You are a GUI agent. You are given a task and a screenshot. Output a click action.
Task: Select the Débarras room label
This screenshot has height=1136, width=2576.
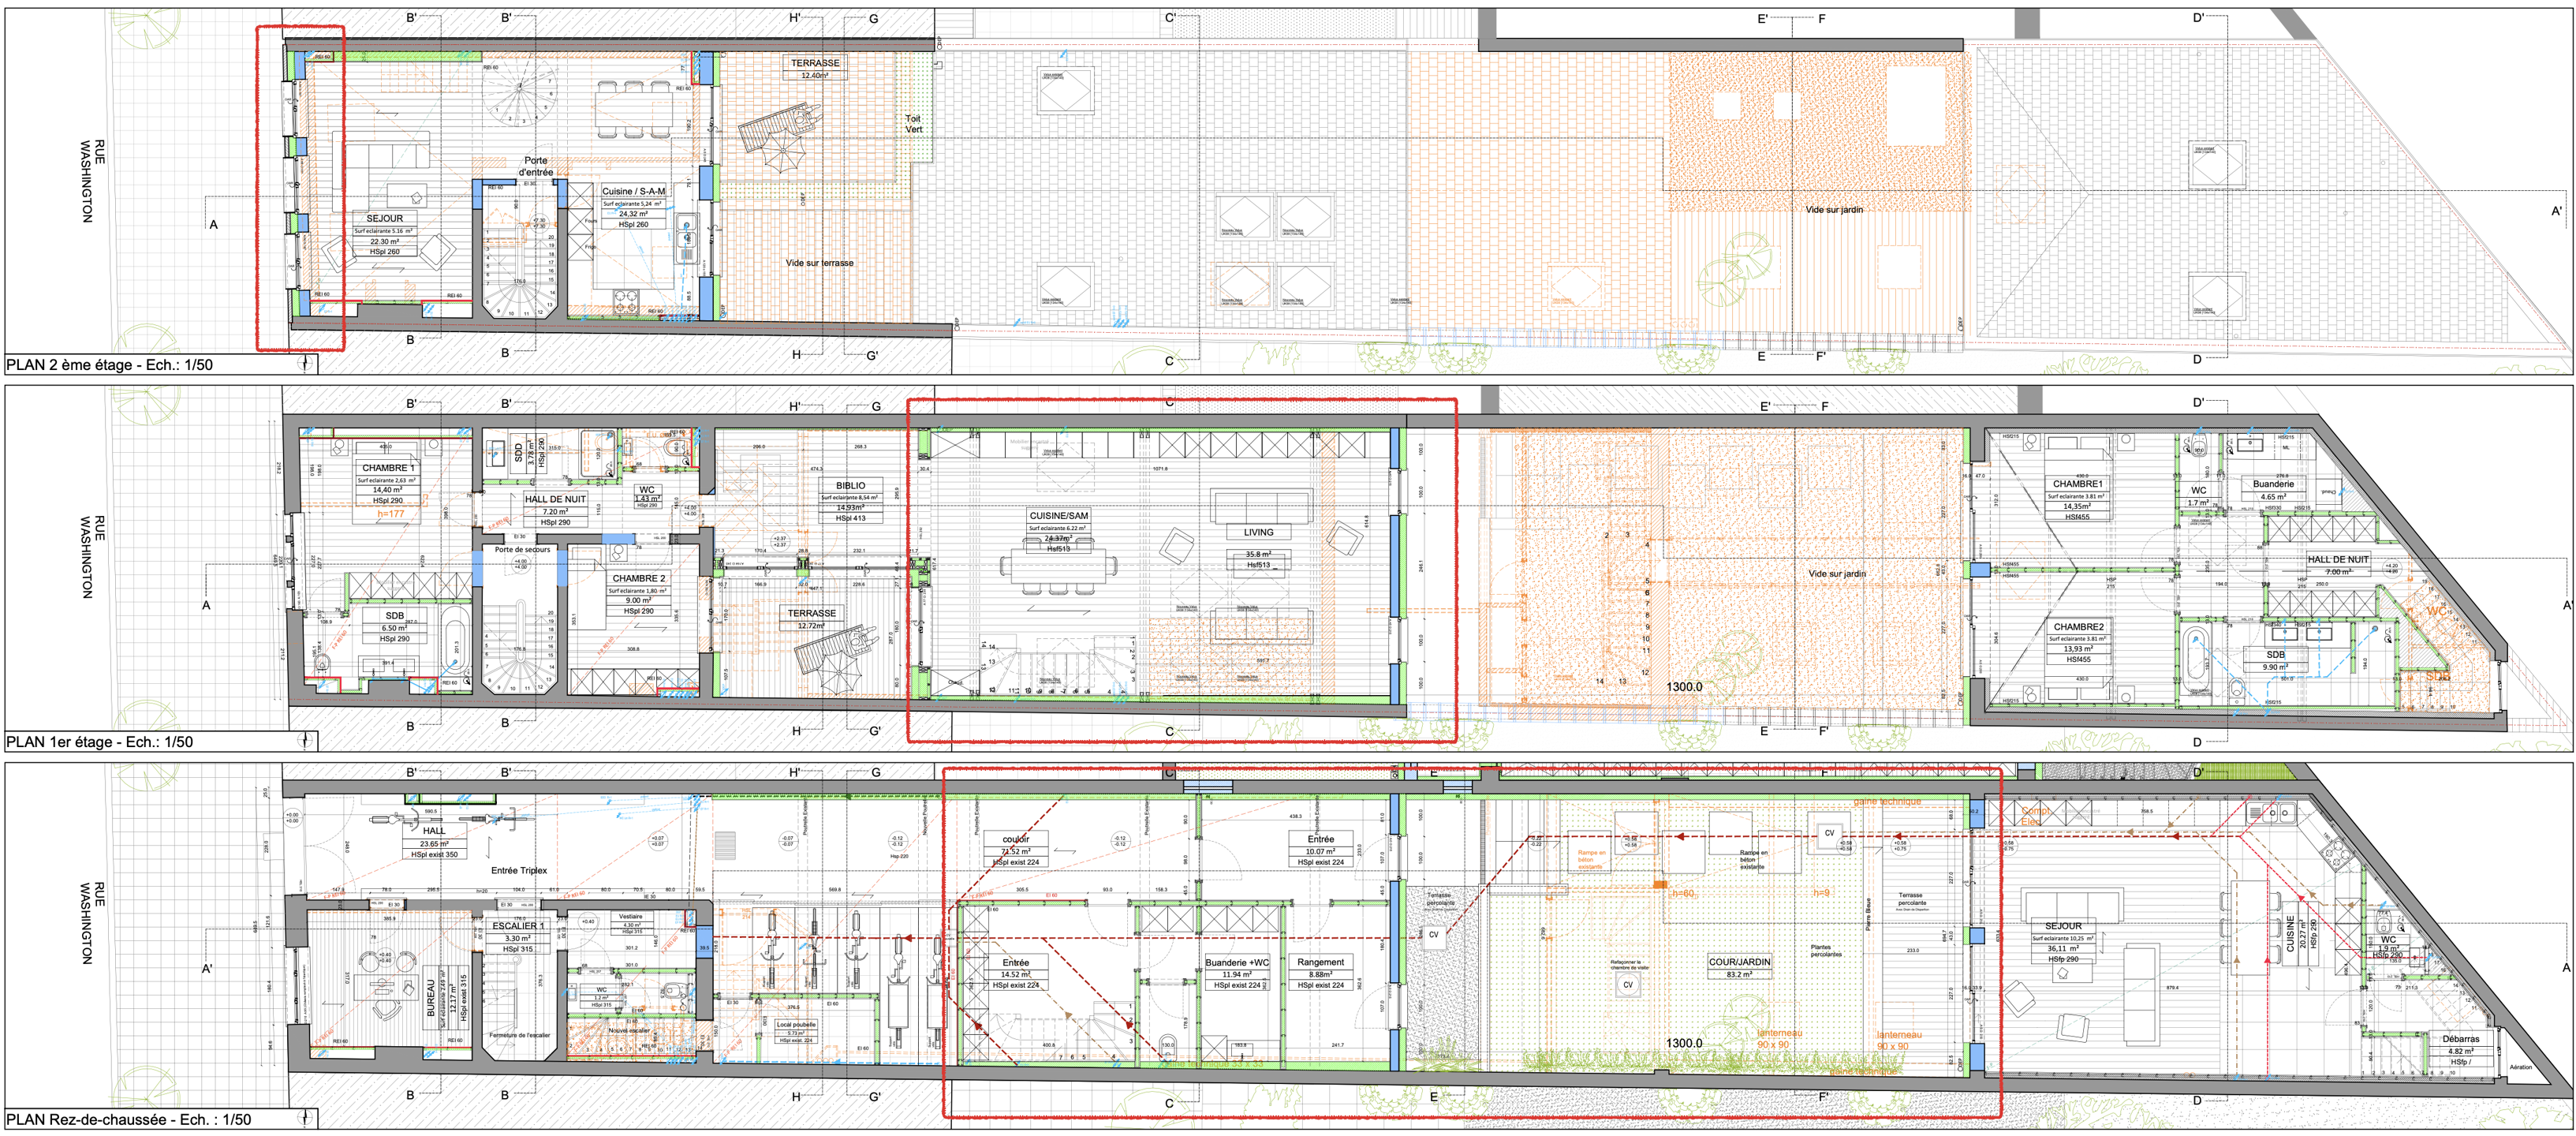[x=2460, y=1039]
